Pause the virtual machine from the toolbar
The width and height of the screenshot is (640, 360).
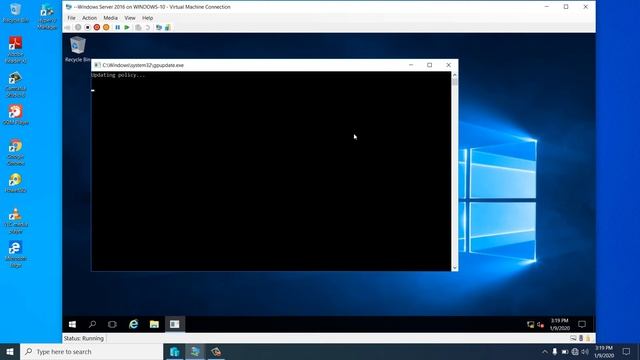click(118, 27)
